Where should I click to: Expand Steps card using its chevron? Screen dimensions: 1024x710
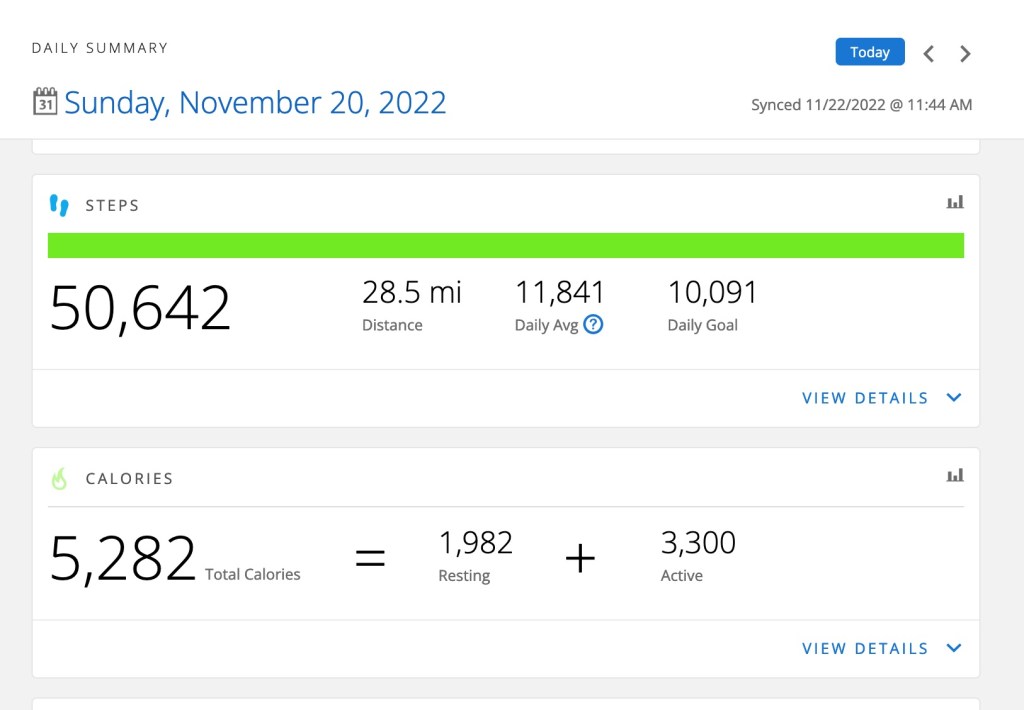point(954,398)
